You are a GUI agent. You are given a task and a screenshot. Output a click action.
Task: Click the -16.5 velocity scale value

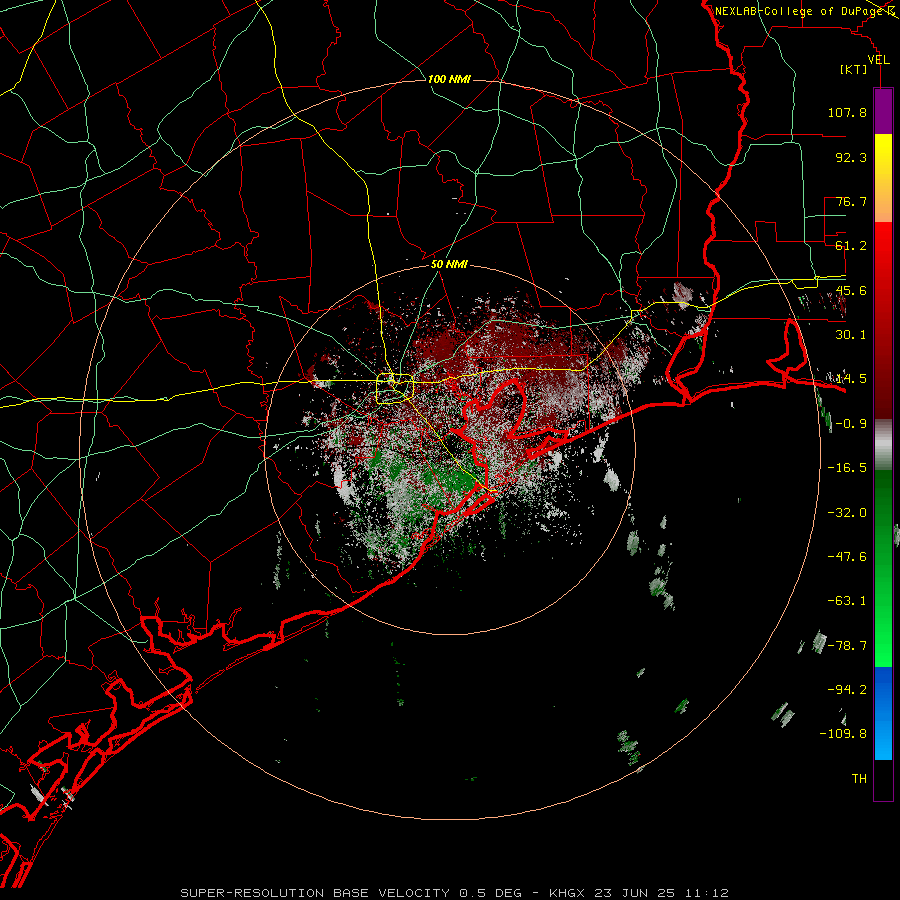click(x=847, y=468)
